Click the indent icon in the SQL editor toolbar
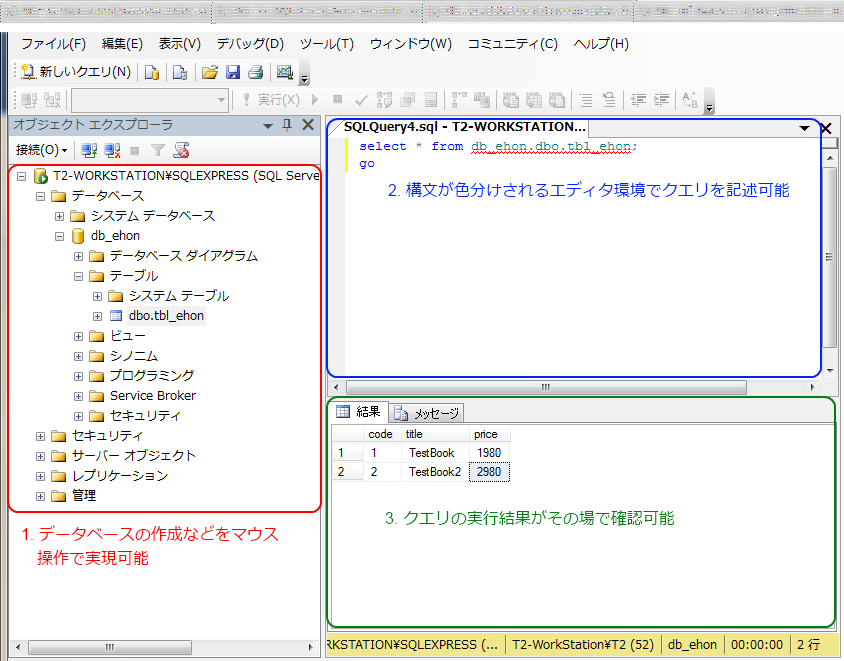This screenshot has height=661, width=844. pyautogui.click(x=661, y=100)
